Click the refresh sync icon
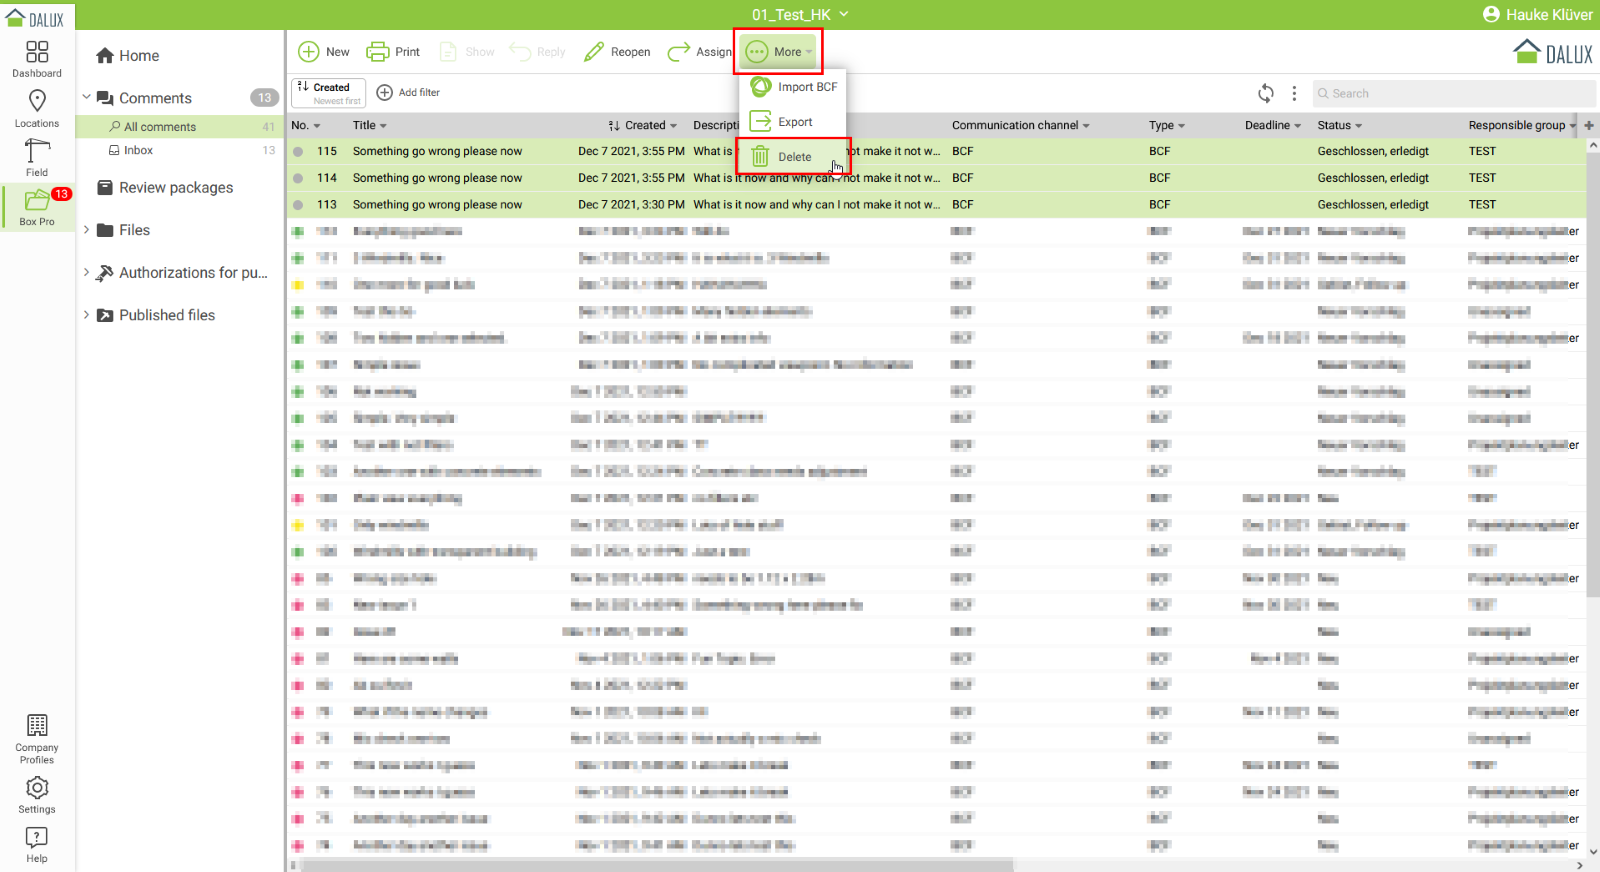 (x=1266, y=93)
